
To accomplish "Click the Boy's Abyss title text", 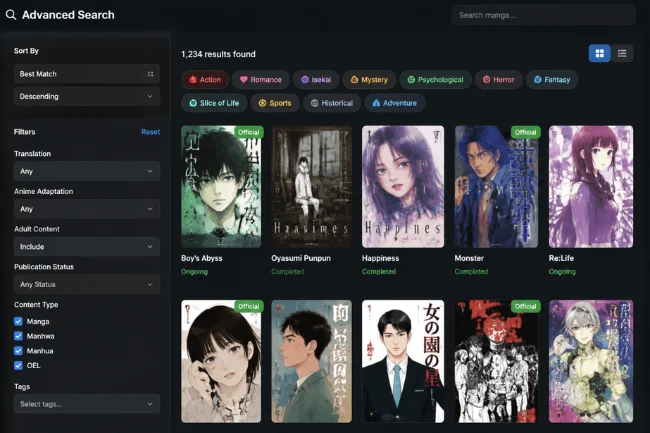I will coord(202,258).
